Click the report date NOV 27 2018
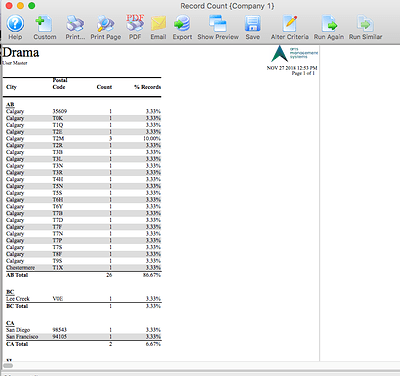This screenshot has height=376, width=400. (x=292, y=68)
